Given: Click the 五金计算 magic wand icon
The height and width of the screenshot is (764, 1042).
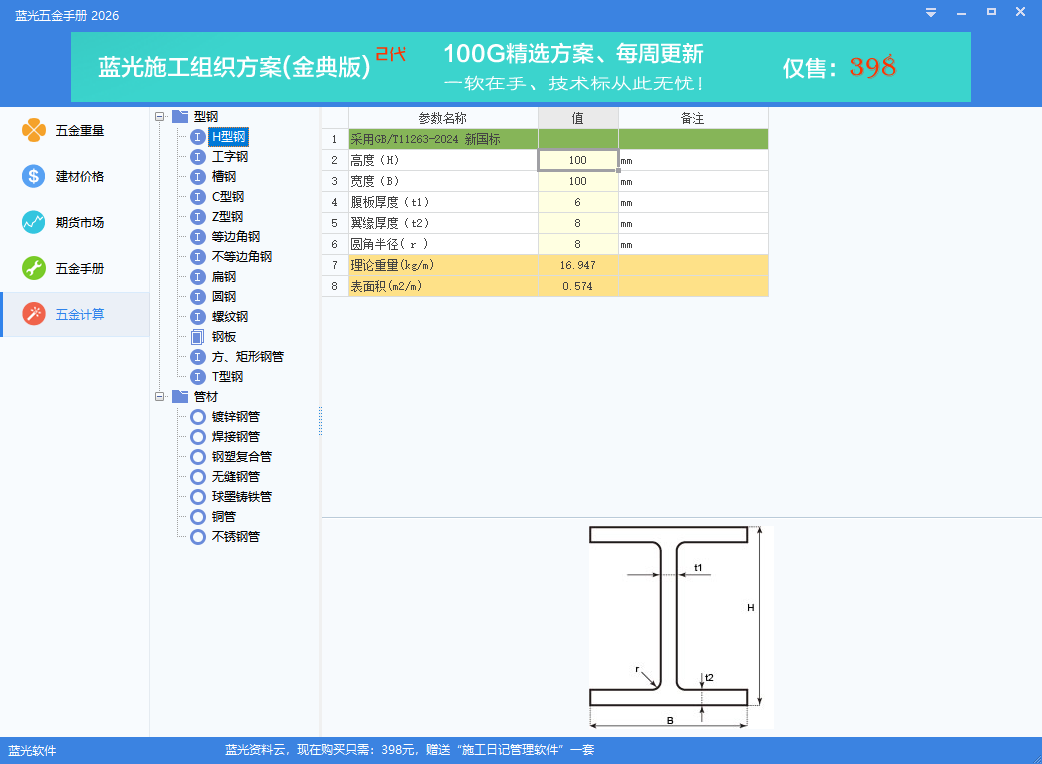Looking at the screenshot, I should click(x=34, y=314).
